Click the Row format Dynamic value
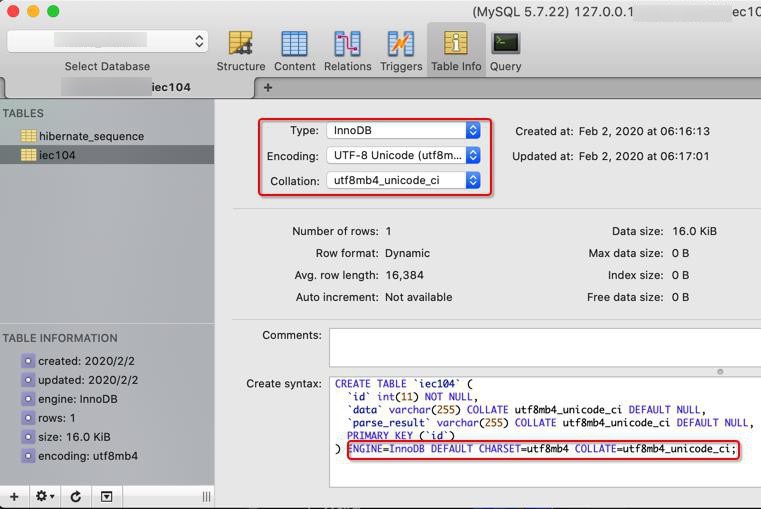 click(x=407, y=253)
